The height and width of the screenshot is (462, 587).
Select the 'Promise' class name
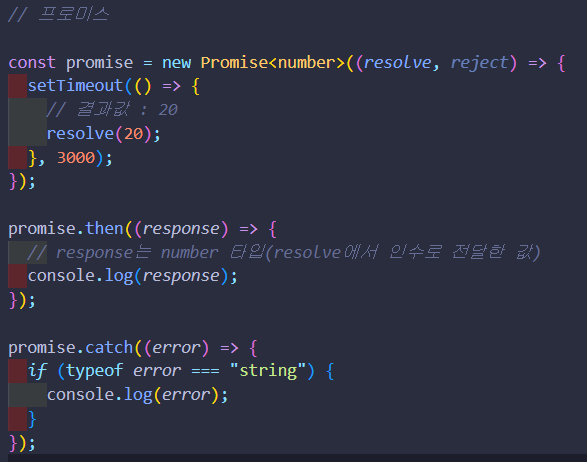[x=234, y=63]
